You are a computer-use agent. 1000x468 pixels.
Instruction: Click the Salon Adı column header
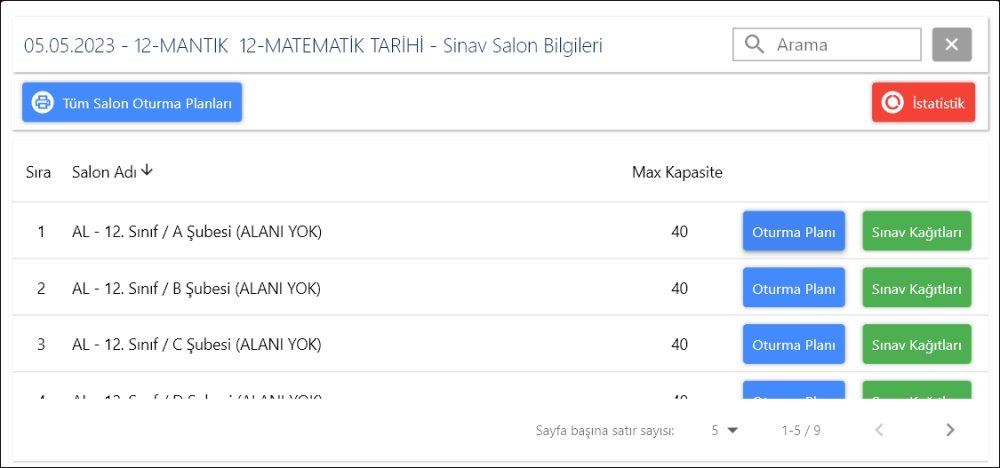104,172
